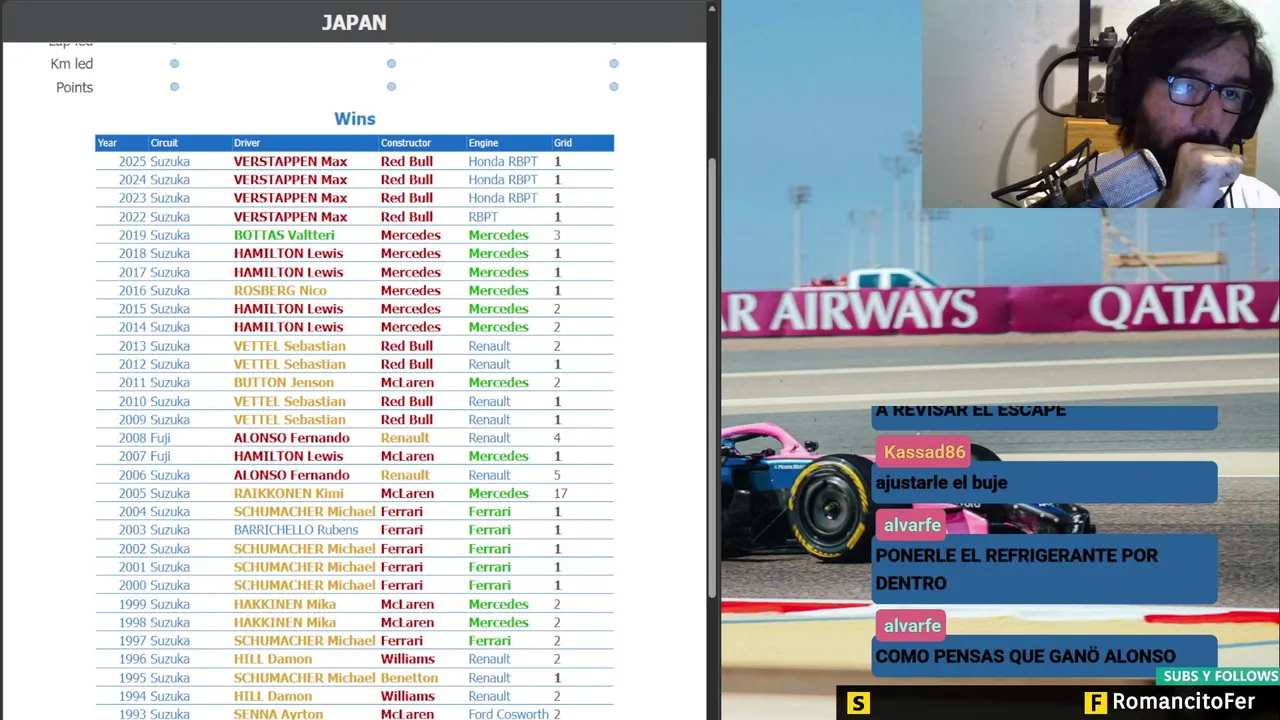
Task: Select the Year column header
Action: coord(107,143)
